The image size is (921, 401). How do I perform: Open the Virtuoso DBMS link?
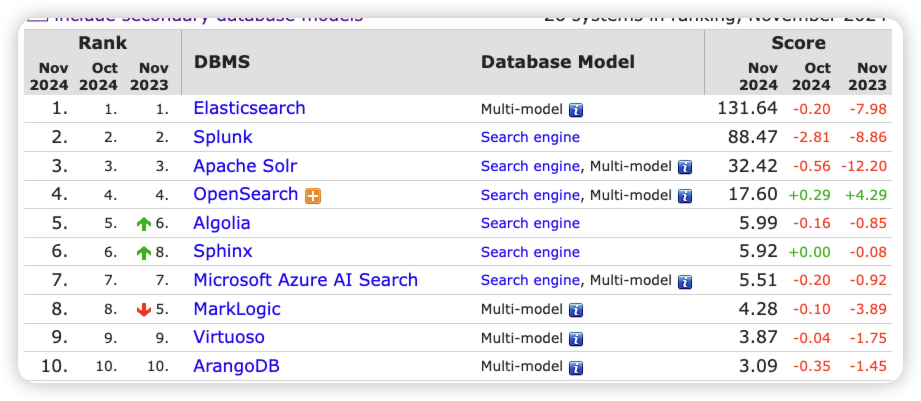coord(228,337)
